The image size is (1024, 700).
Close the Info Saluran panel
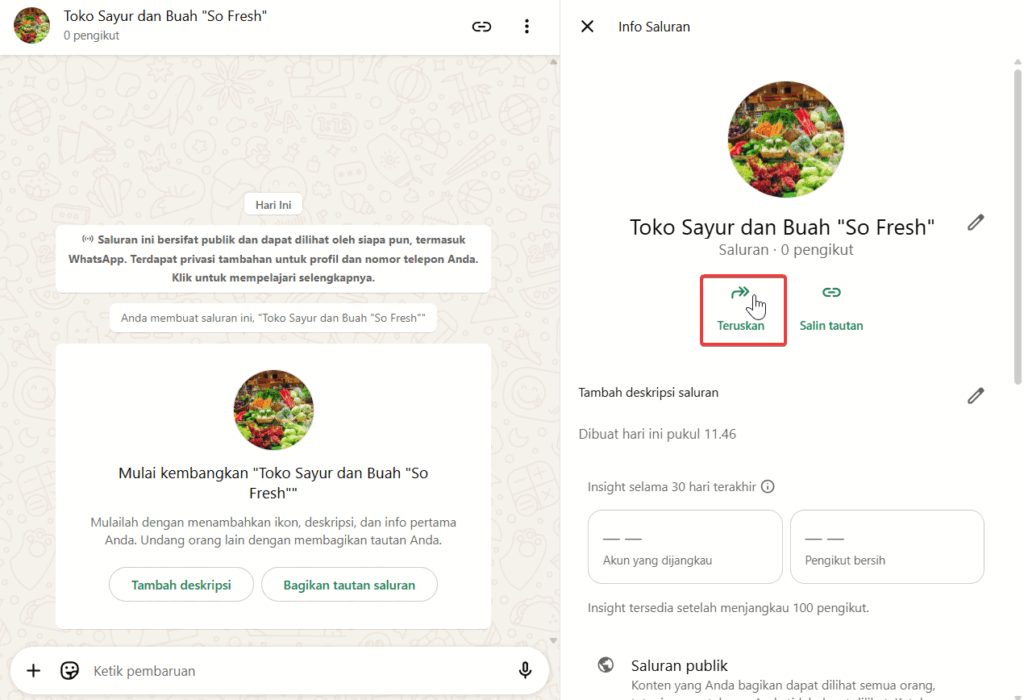coord(587,27)
